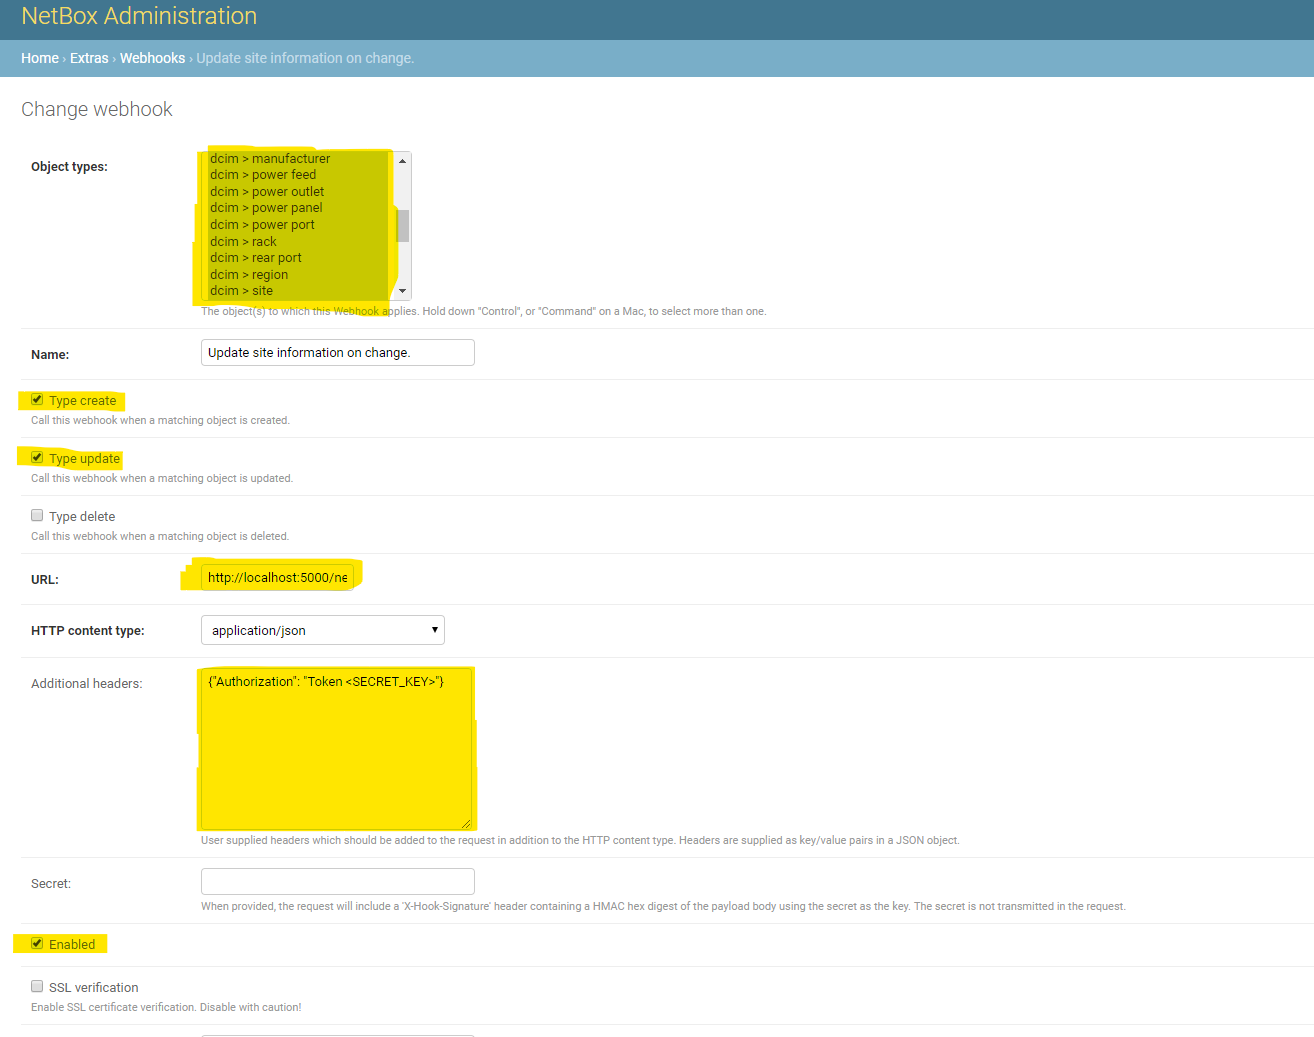Click the object types list scrollbar thumb
The width and height of the screenshot is (1314, 1037).
tap(402, 226)
